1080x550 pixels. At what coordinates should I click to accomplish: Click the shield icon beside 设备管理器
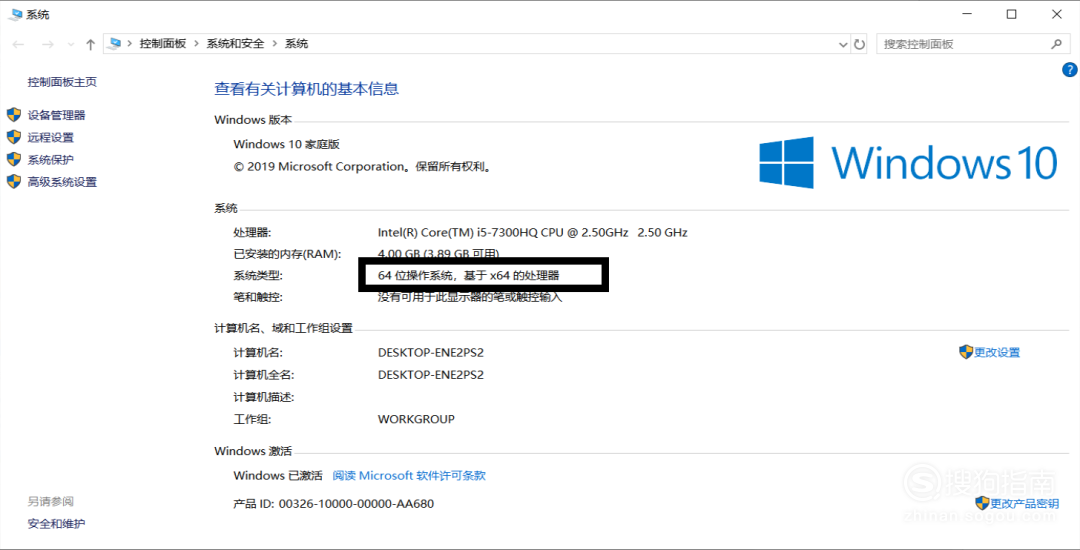click(x=14, y=114)
